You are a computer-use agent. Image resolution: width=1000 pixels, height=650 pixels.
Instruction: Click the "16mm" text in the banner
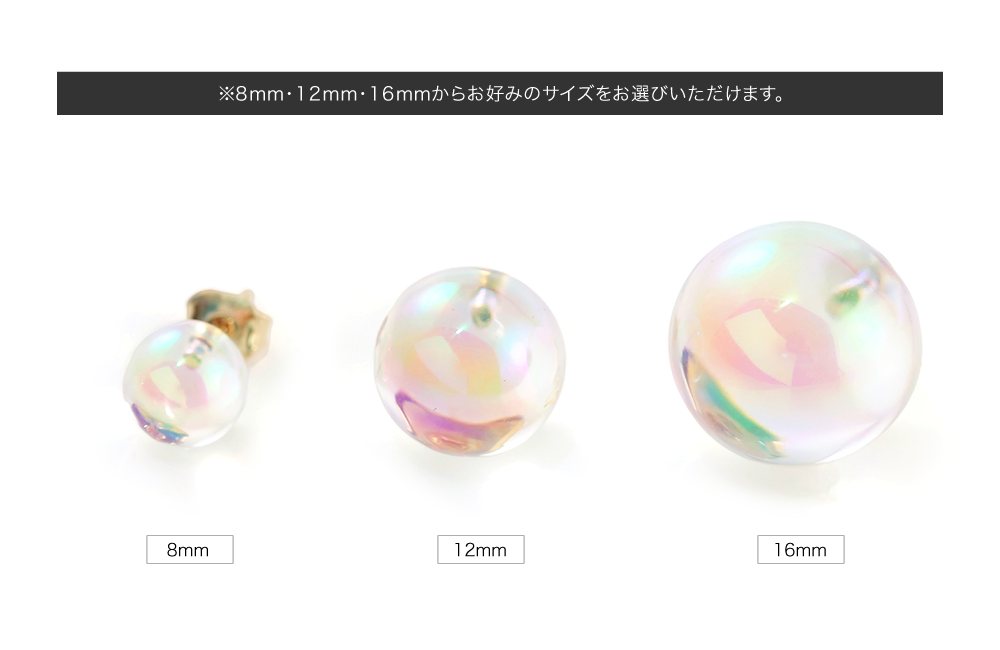coord(400,94)
